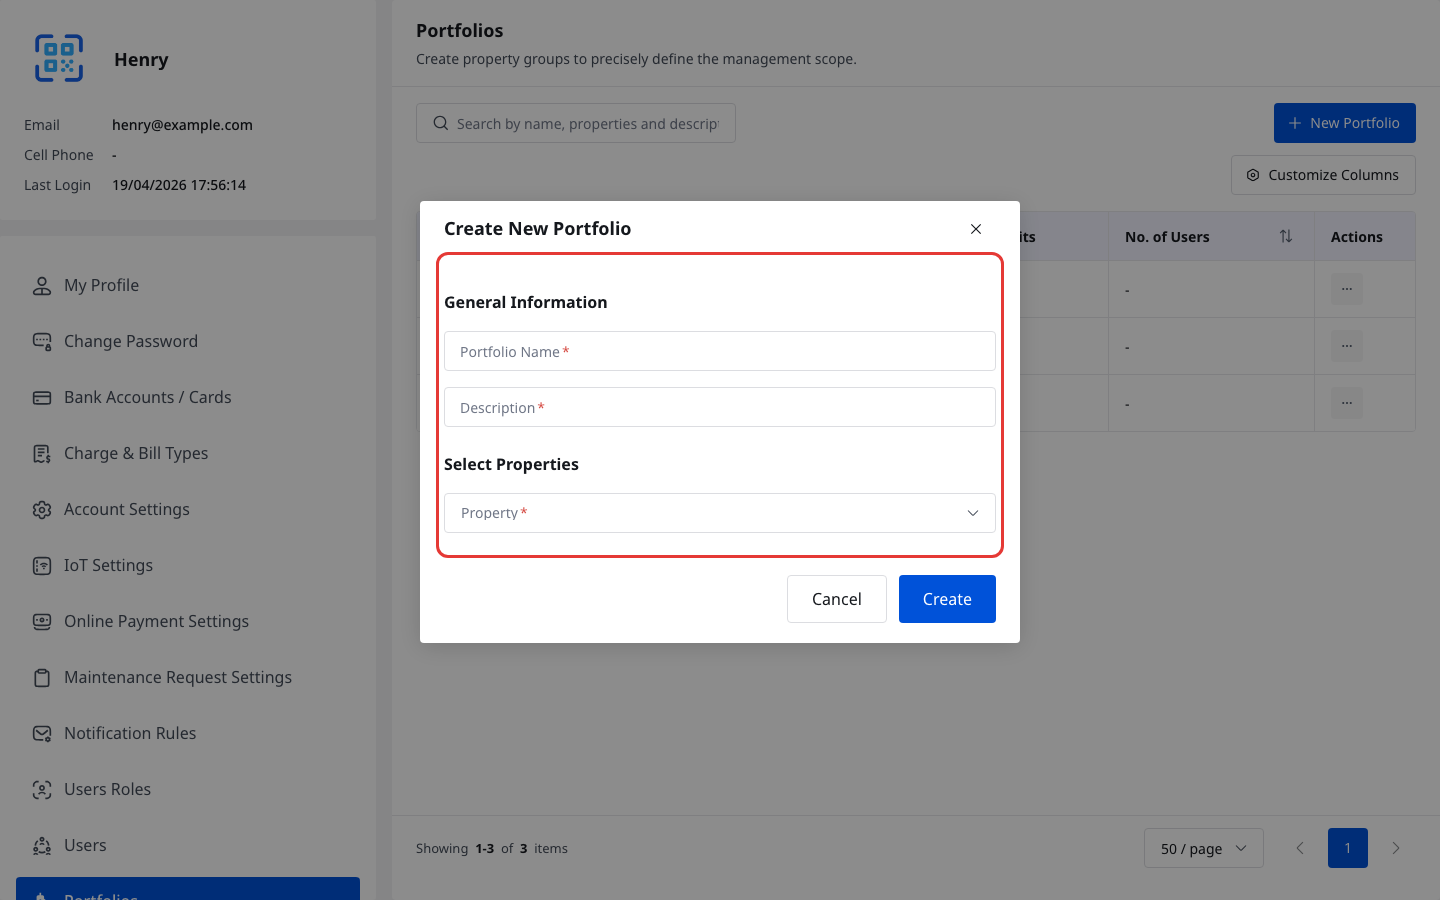1440x900 pixels.
Task: Select Charge & Bill Types
Action: (x=188, y=454)
